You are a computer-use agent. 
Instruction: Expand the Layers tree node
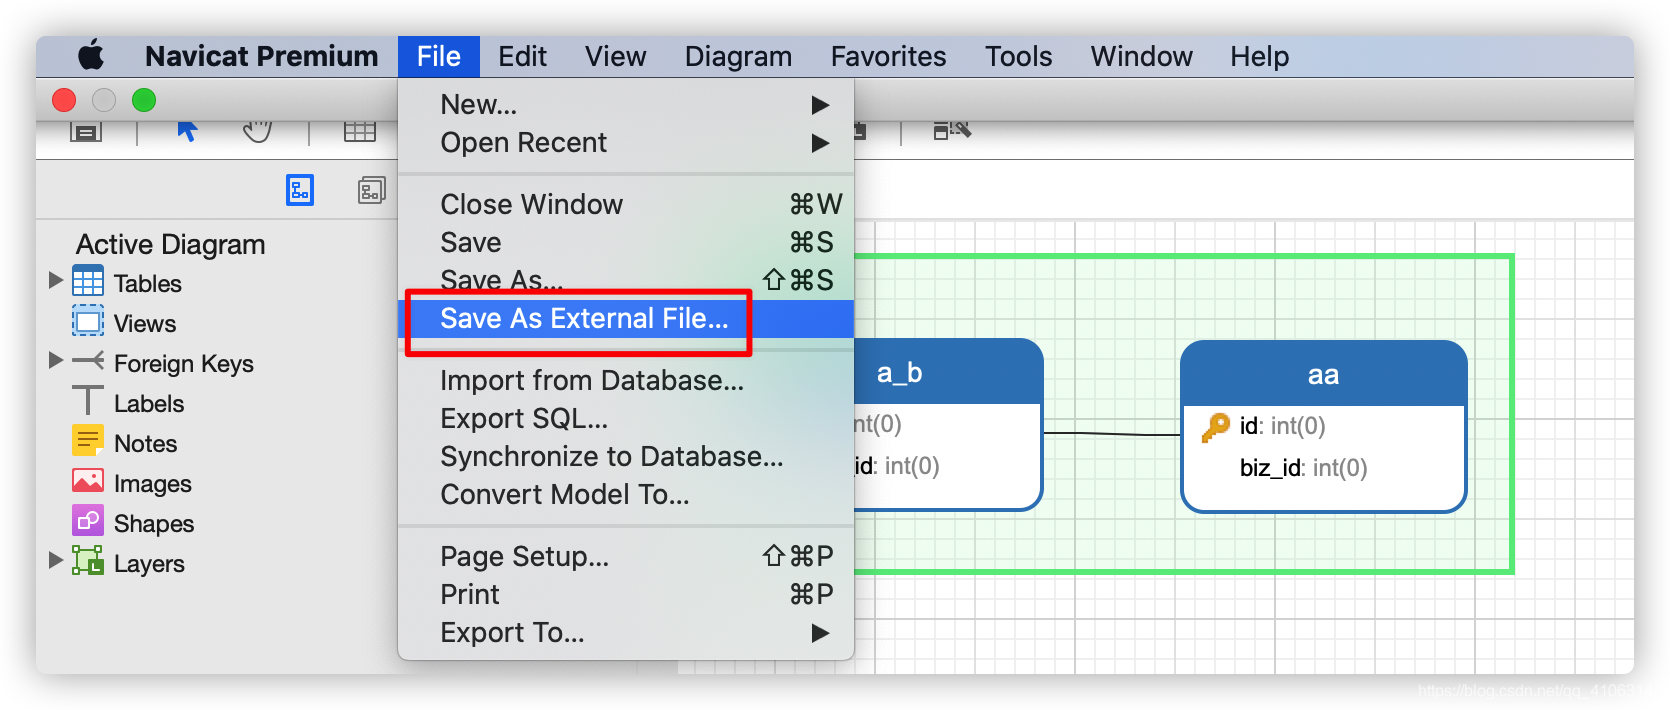(x=56, y=560)
